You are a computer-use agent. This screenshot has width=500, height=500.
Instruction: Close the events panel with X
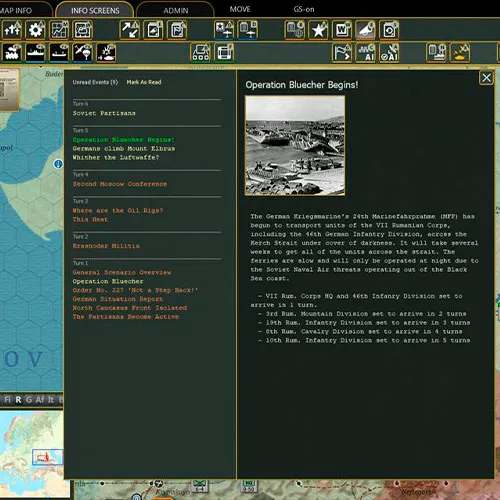pos(486,78)
